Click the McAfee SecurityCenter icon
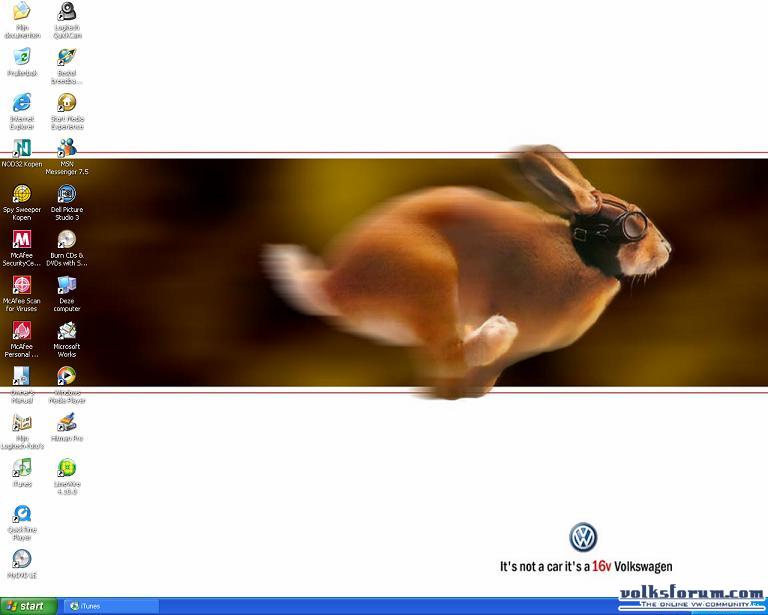This screenshot has width=768, height=615. (x=22, y=239)
